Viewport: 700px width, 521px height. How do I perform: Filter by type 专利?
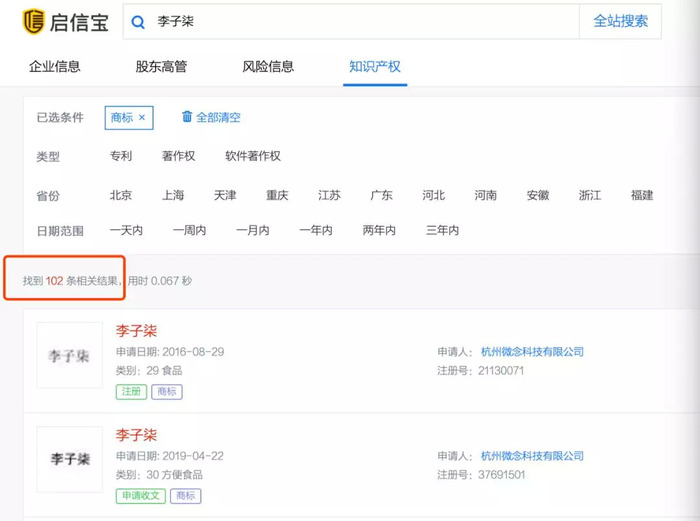(121, 156)
